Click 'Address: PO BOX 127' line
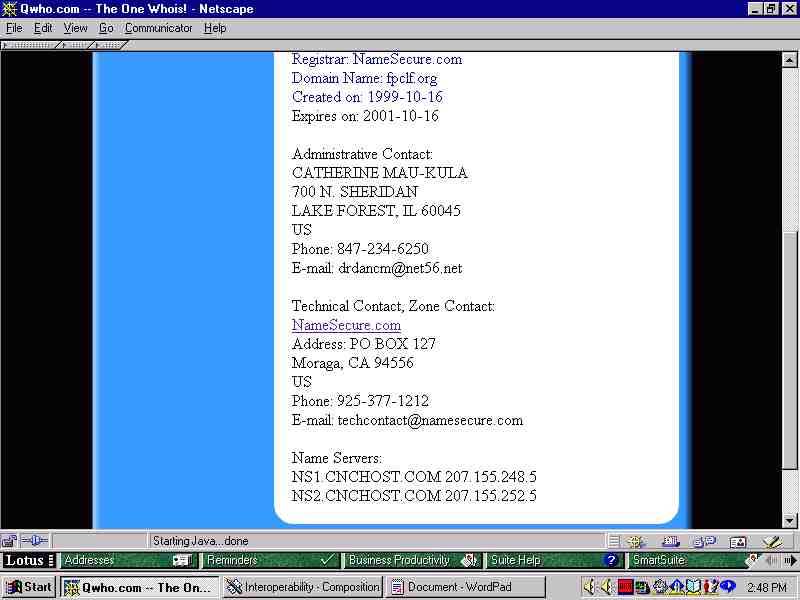Image resolution: width=800 pixels, height=600 pixels. coord(364,344)
